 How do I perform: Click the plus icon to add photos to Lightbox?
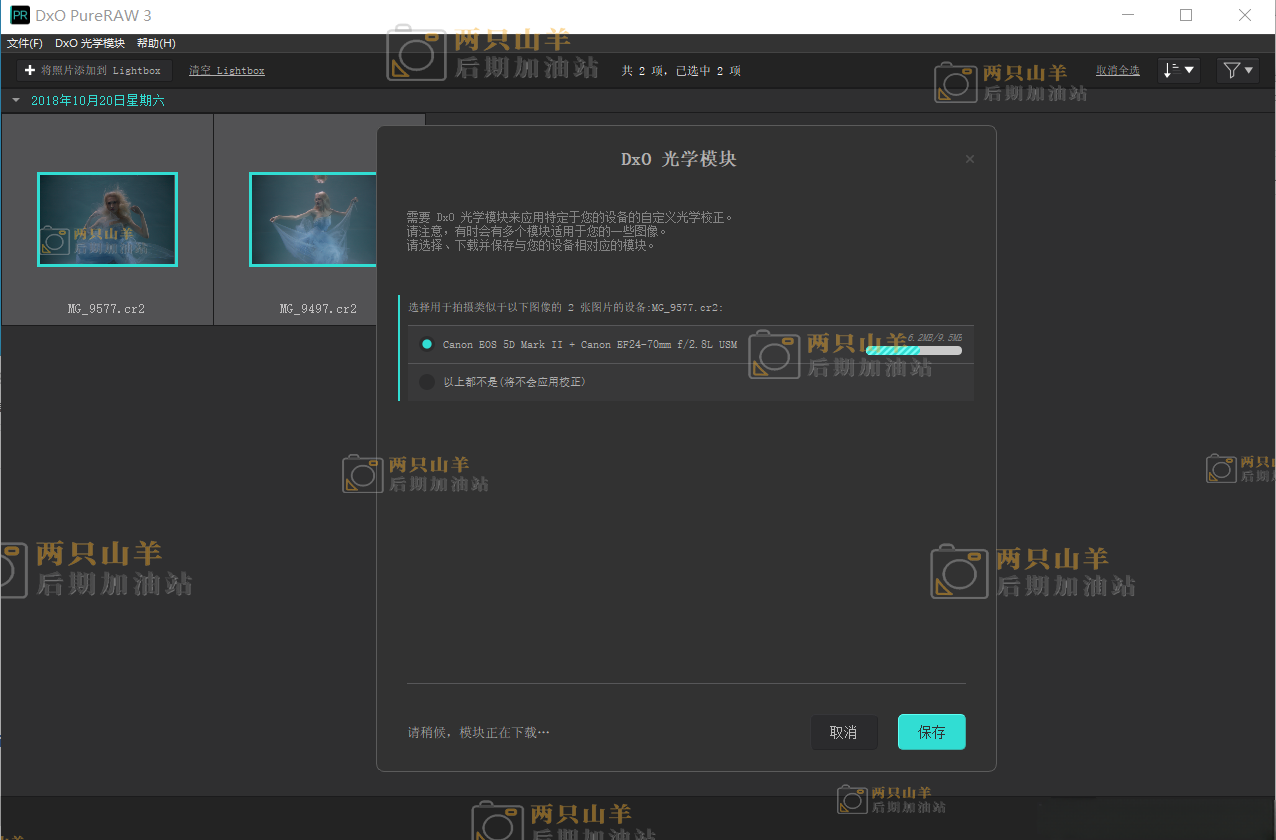pyautogui.click(x=30, y=71)
